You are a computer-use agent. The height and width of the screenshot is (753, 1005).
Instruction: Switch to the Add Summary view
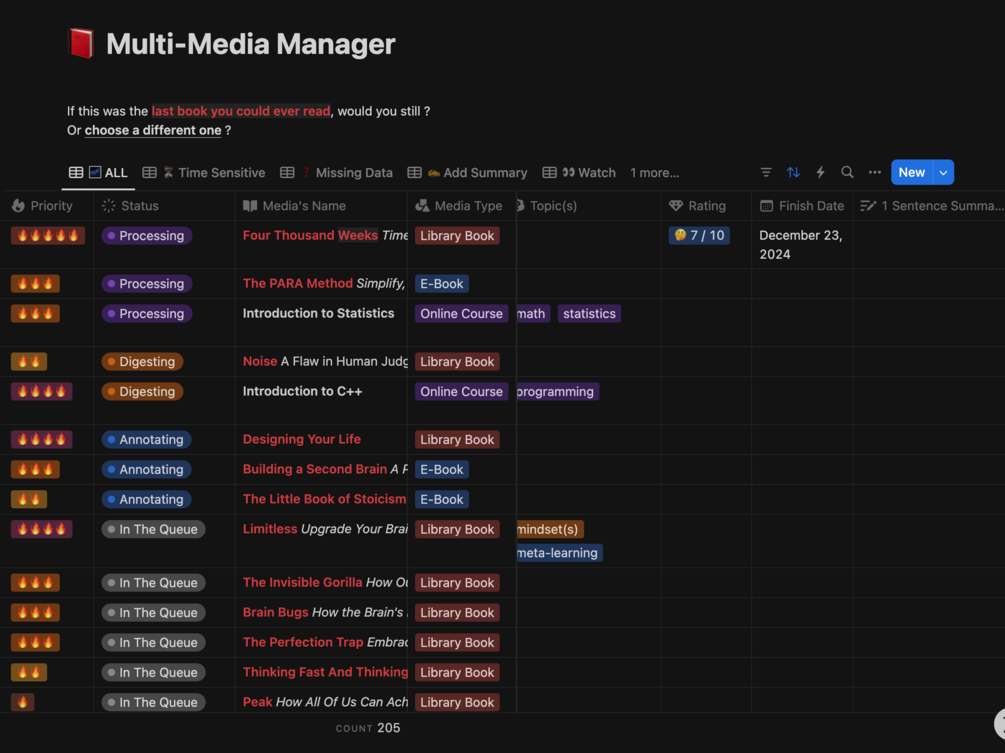468,172
